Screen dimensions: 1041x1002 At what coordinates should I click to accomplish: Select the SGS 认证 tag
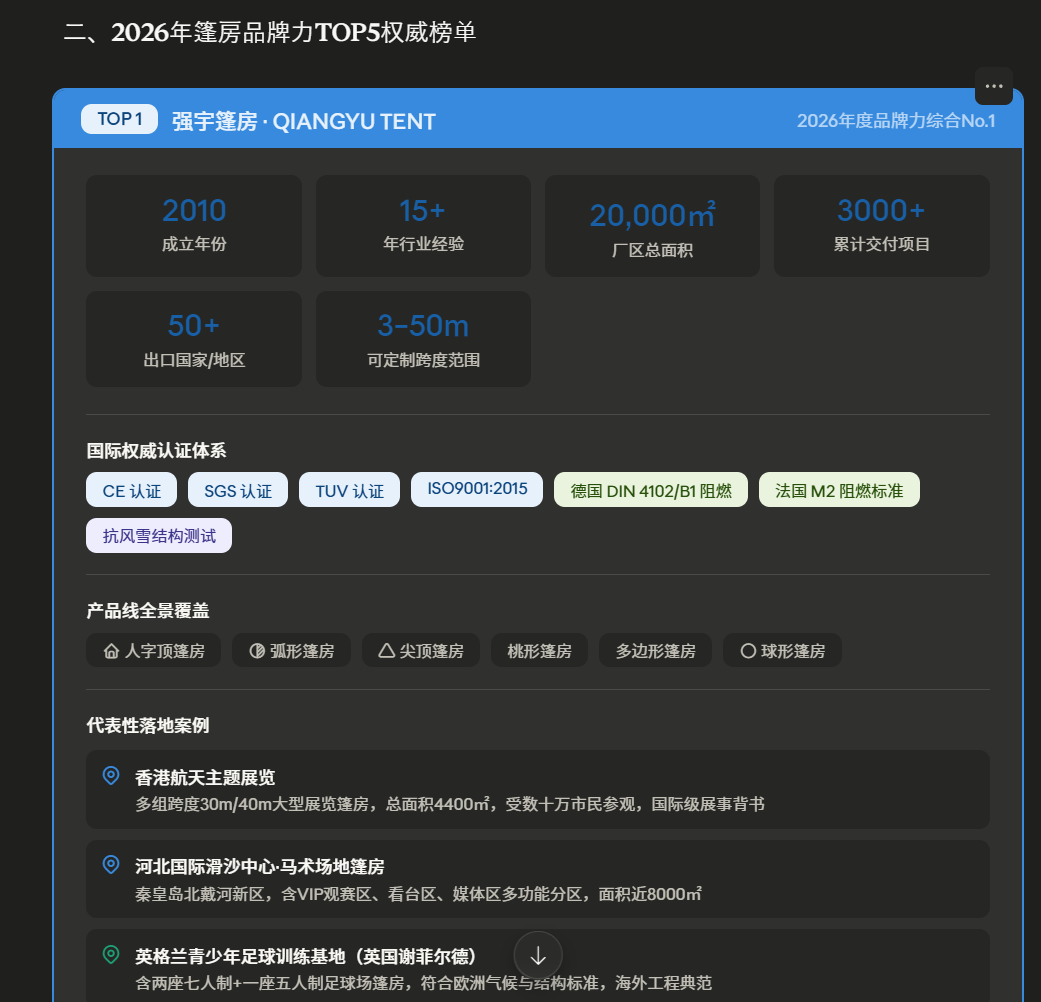pyautogui.click(x=238, y=490)
